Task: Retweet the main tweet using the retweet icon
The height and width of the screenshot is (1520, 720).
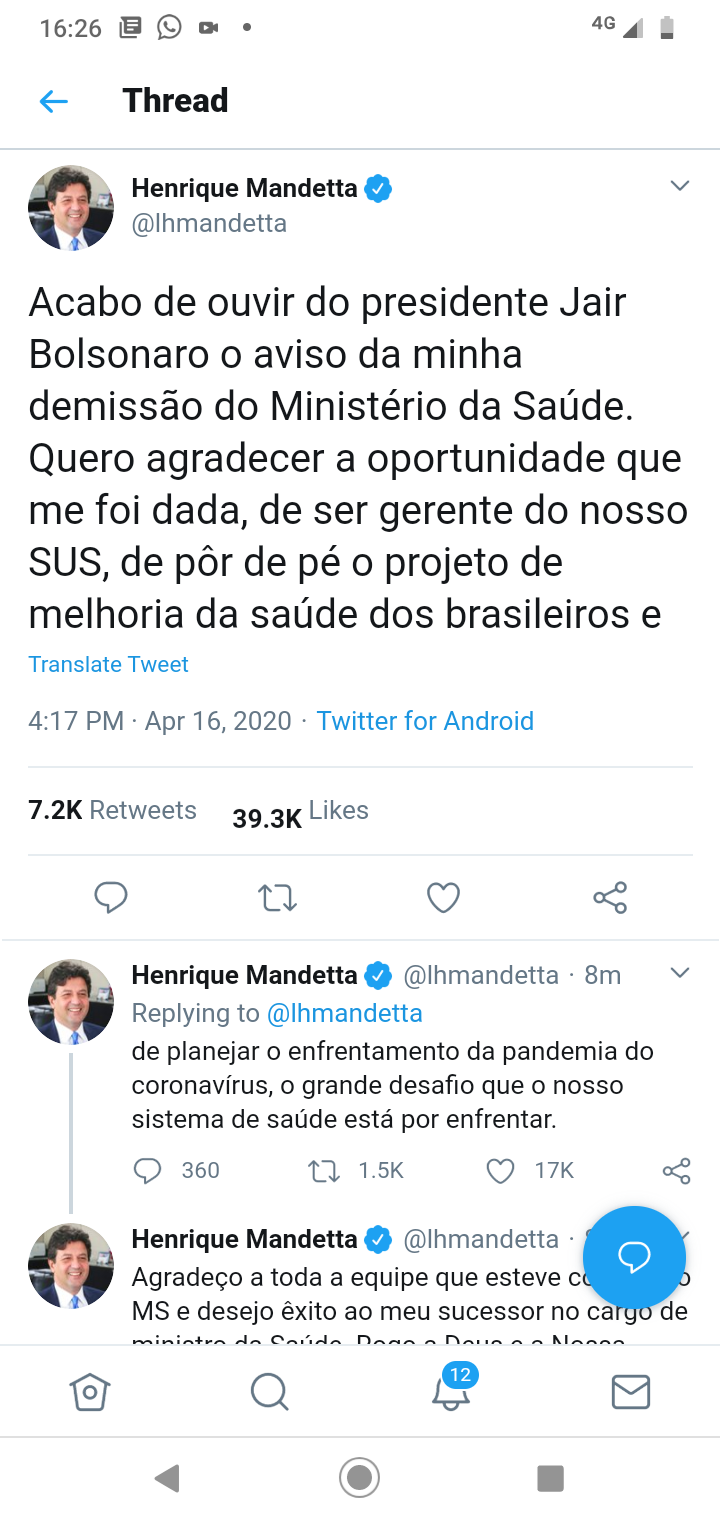Action: point(276,897)
